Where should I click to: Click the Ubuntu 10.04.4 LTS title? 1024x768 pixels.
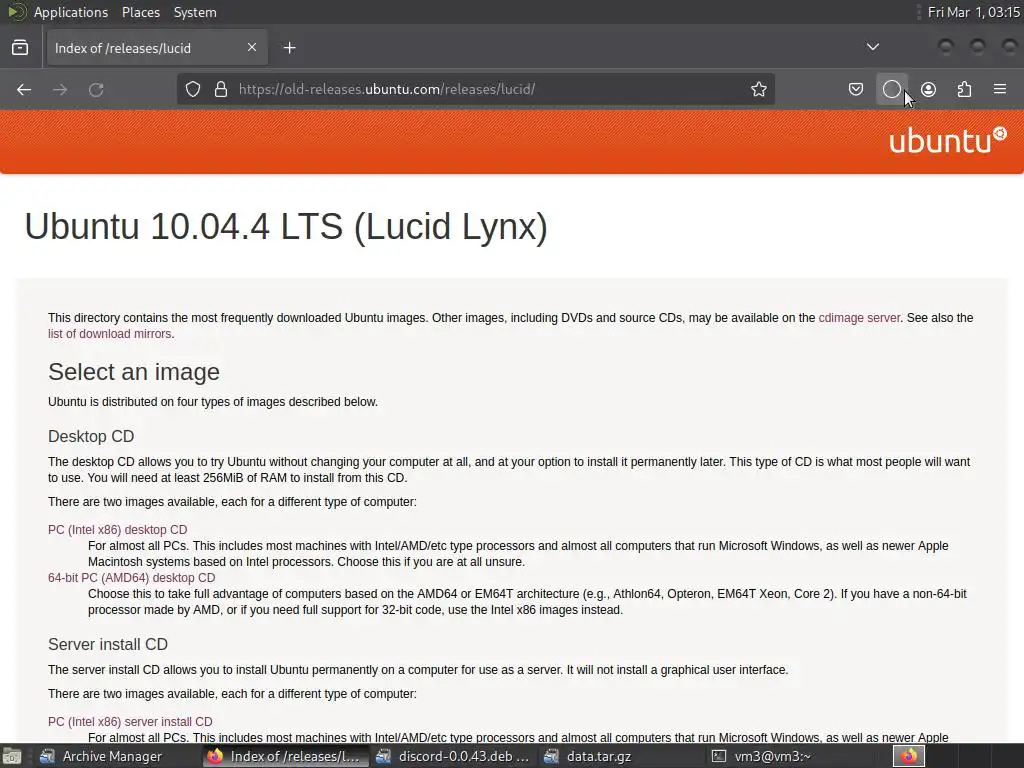click(286, 227)
